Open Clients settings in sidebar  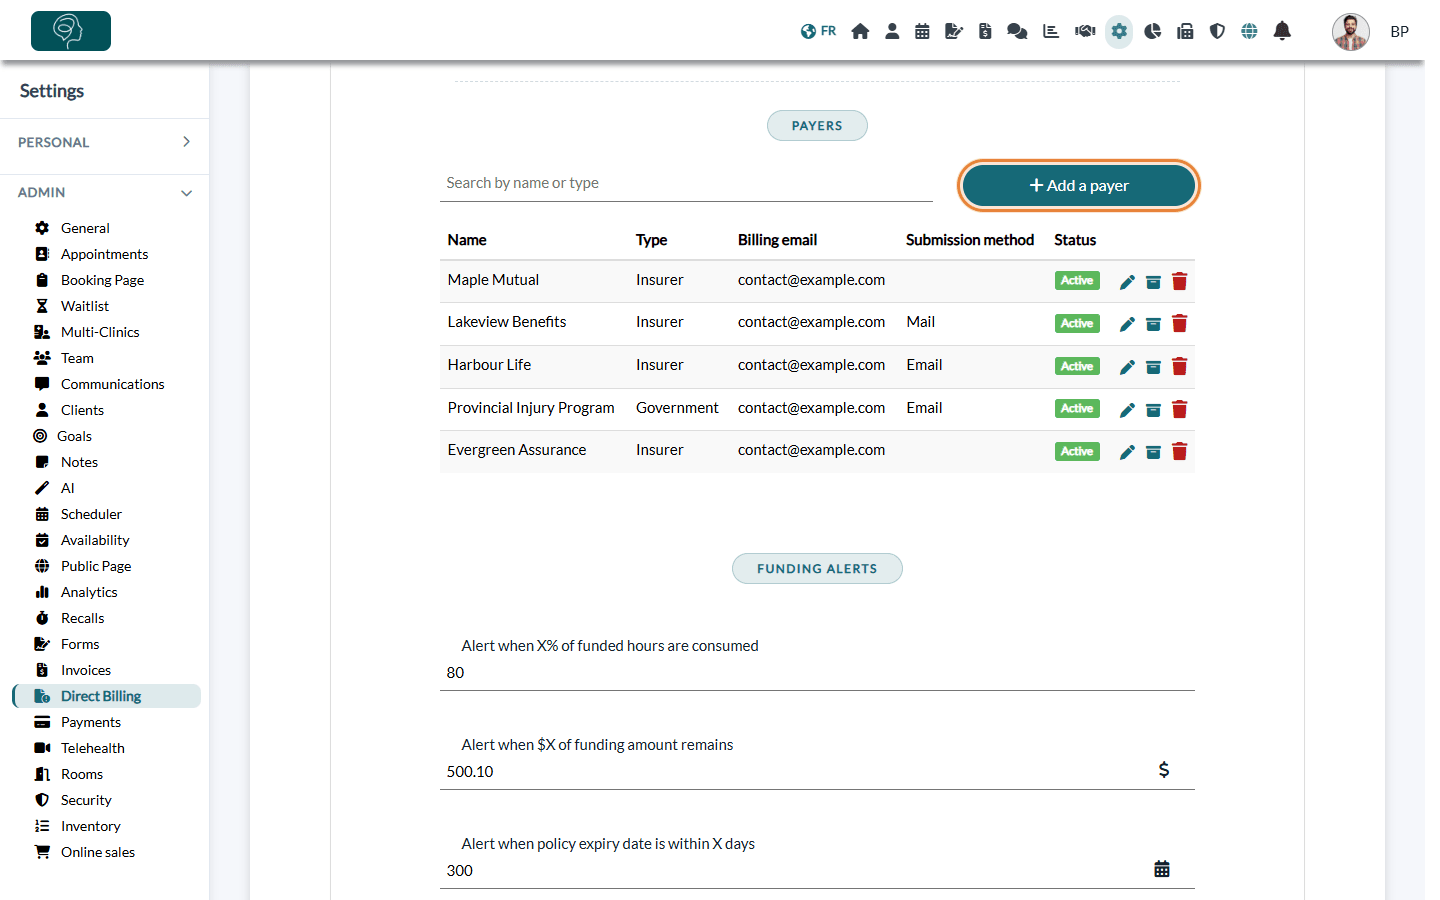coord(82,410)
